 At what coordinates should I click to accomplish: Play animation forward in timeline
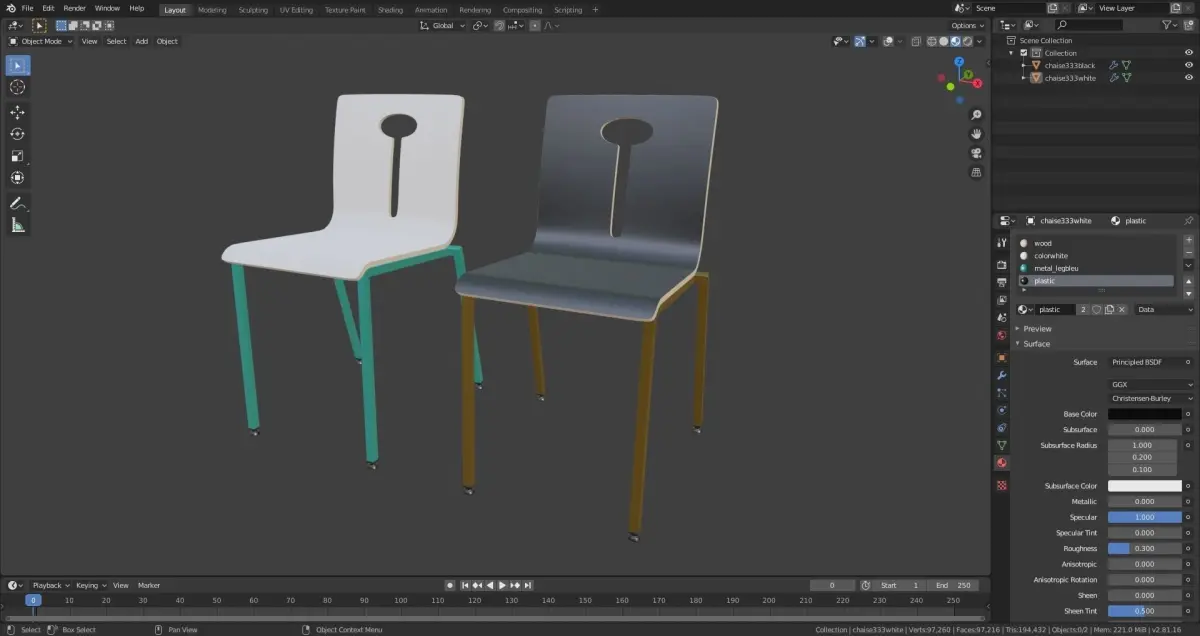click(x=502, y=585)
